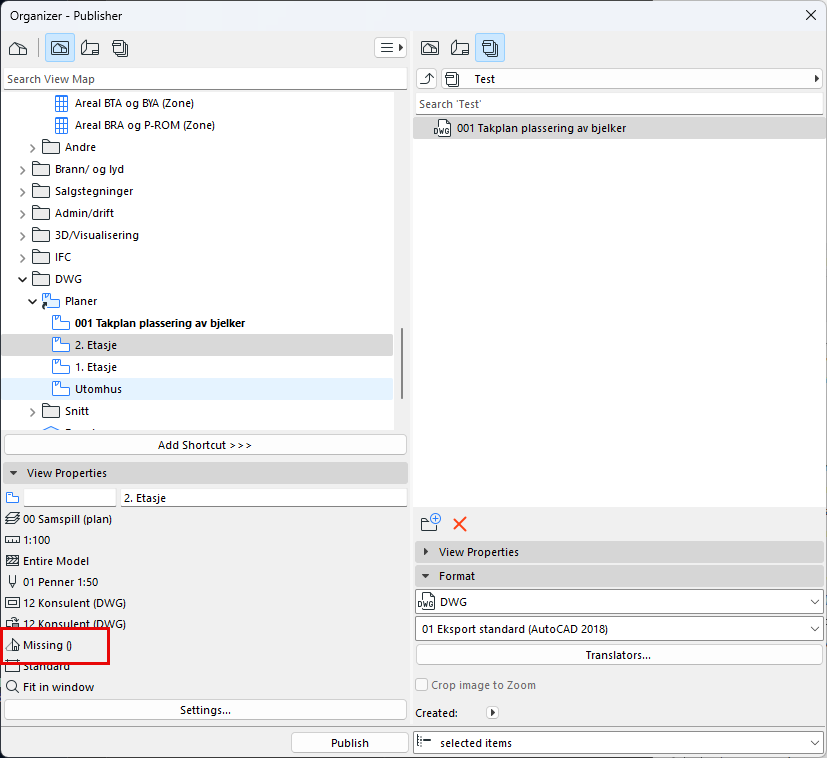Screen dimensions: 827x758
Task: Select the Utomhus view item
Action: (x=98, y=389)
